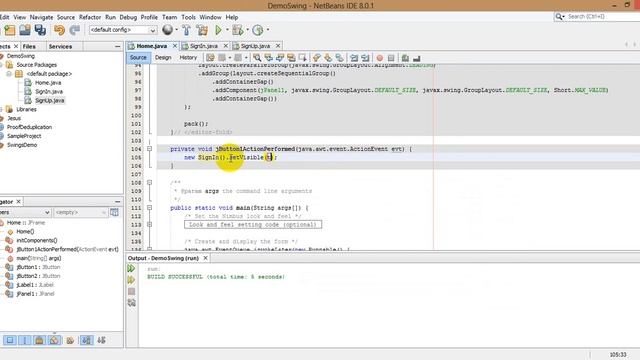Switch to the SignUp.java tab
The width and height of the screenshot is (640, 360).
click(255, 46)
